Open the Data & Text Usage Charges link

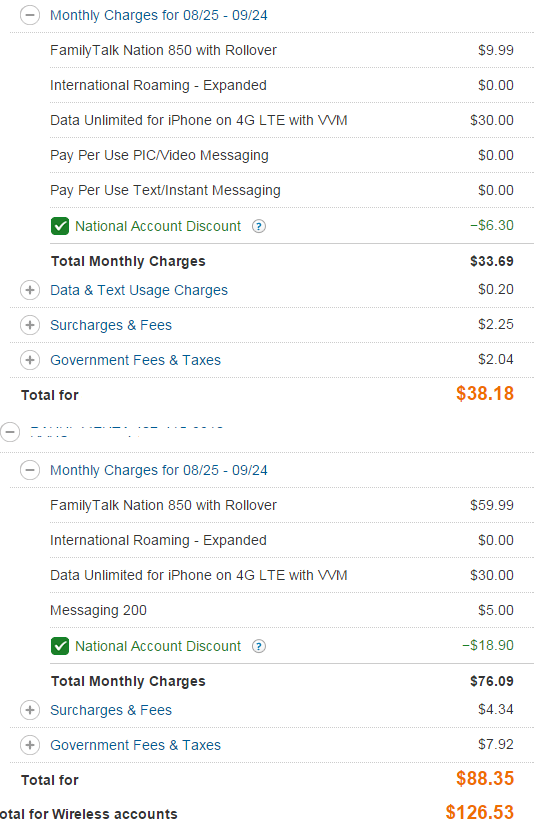tap(139, 290)
